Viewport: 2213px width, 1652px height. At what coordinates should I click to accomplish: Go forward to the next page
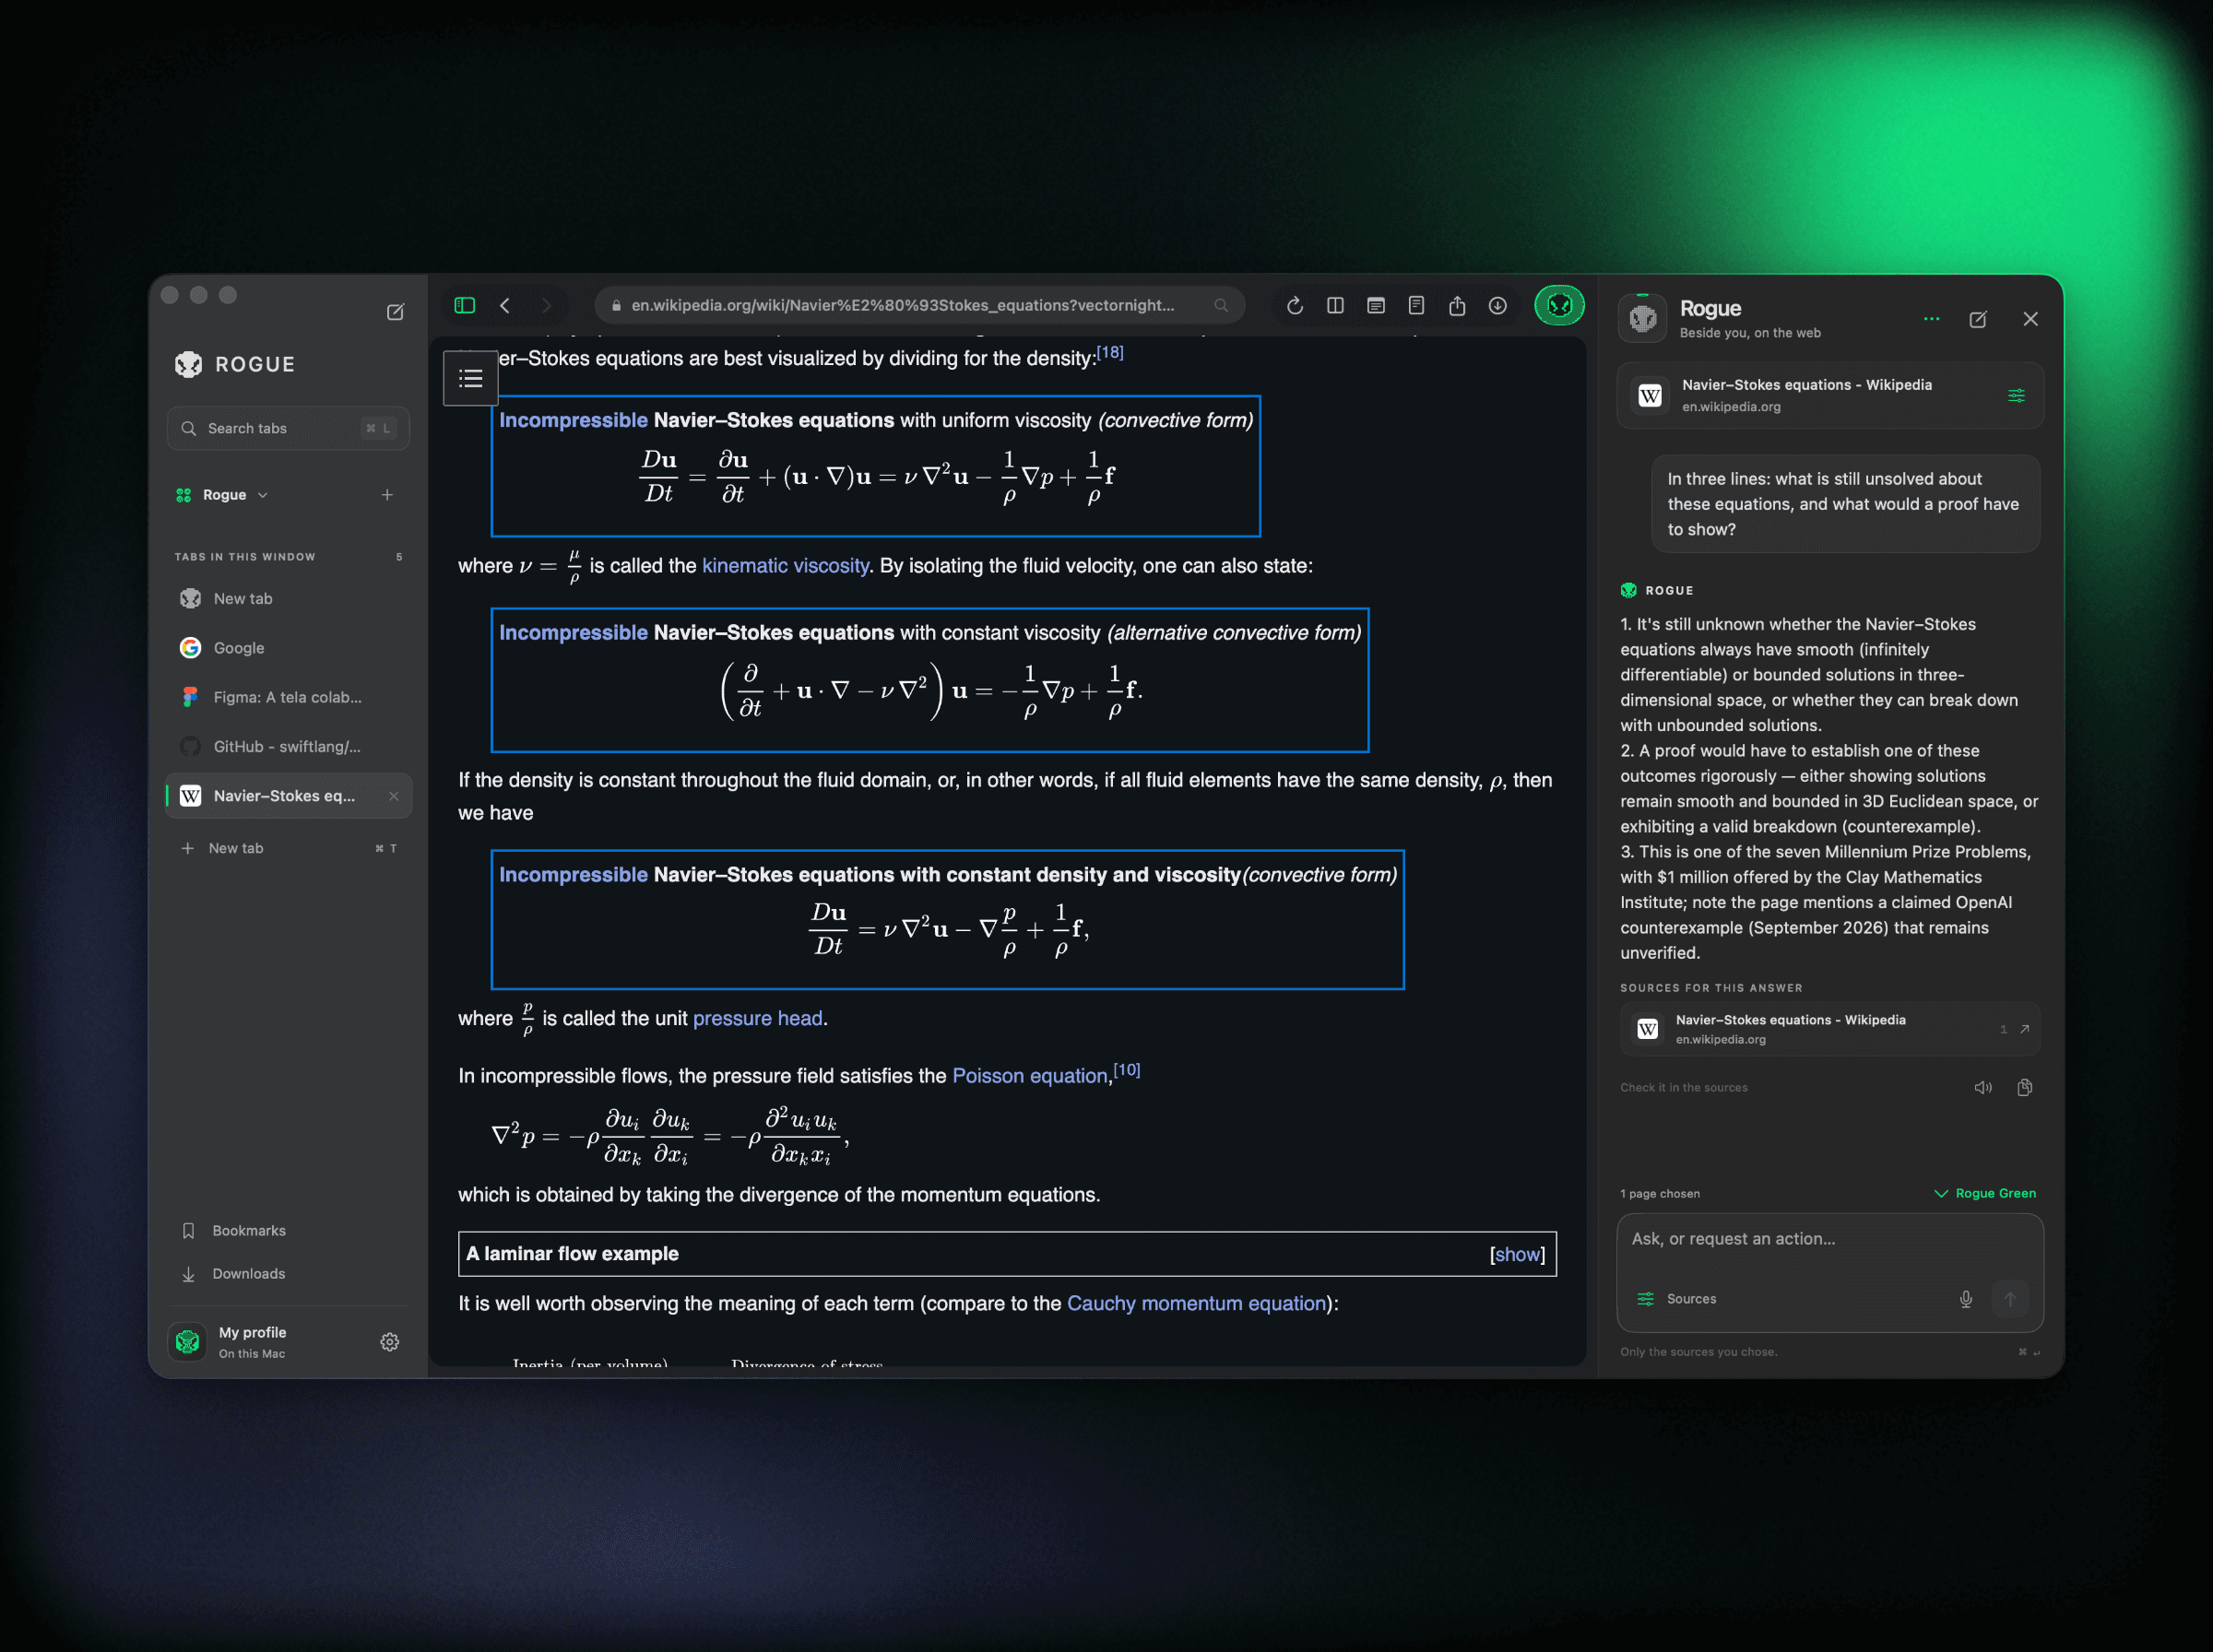(x=546, y=306)
